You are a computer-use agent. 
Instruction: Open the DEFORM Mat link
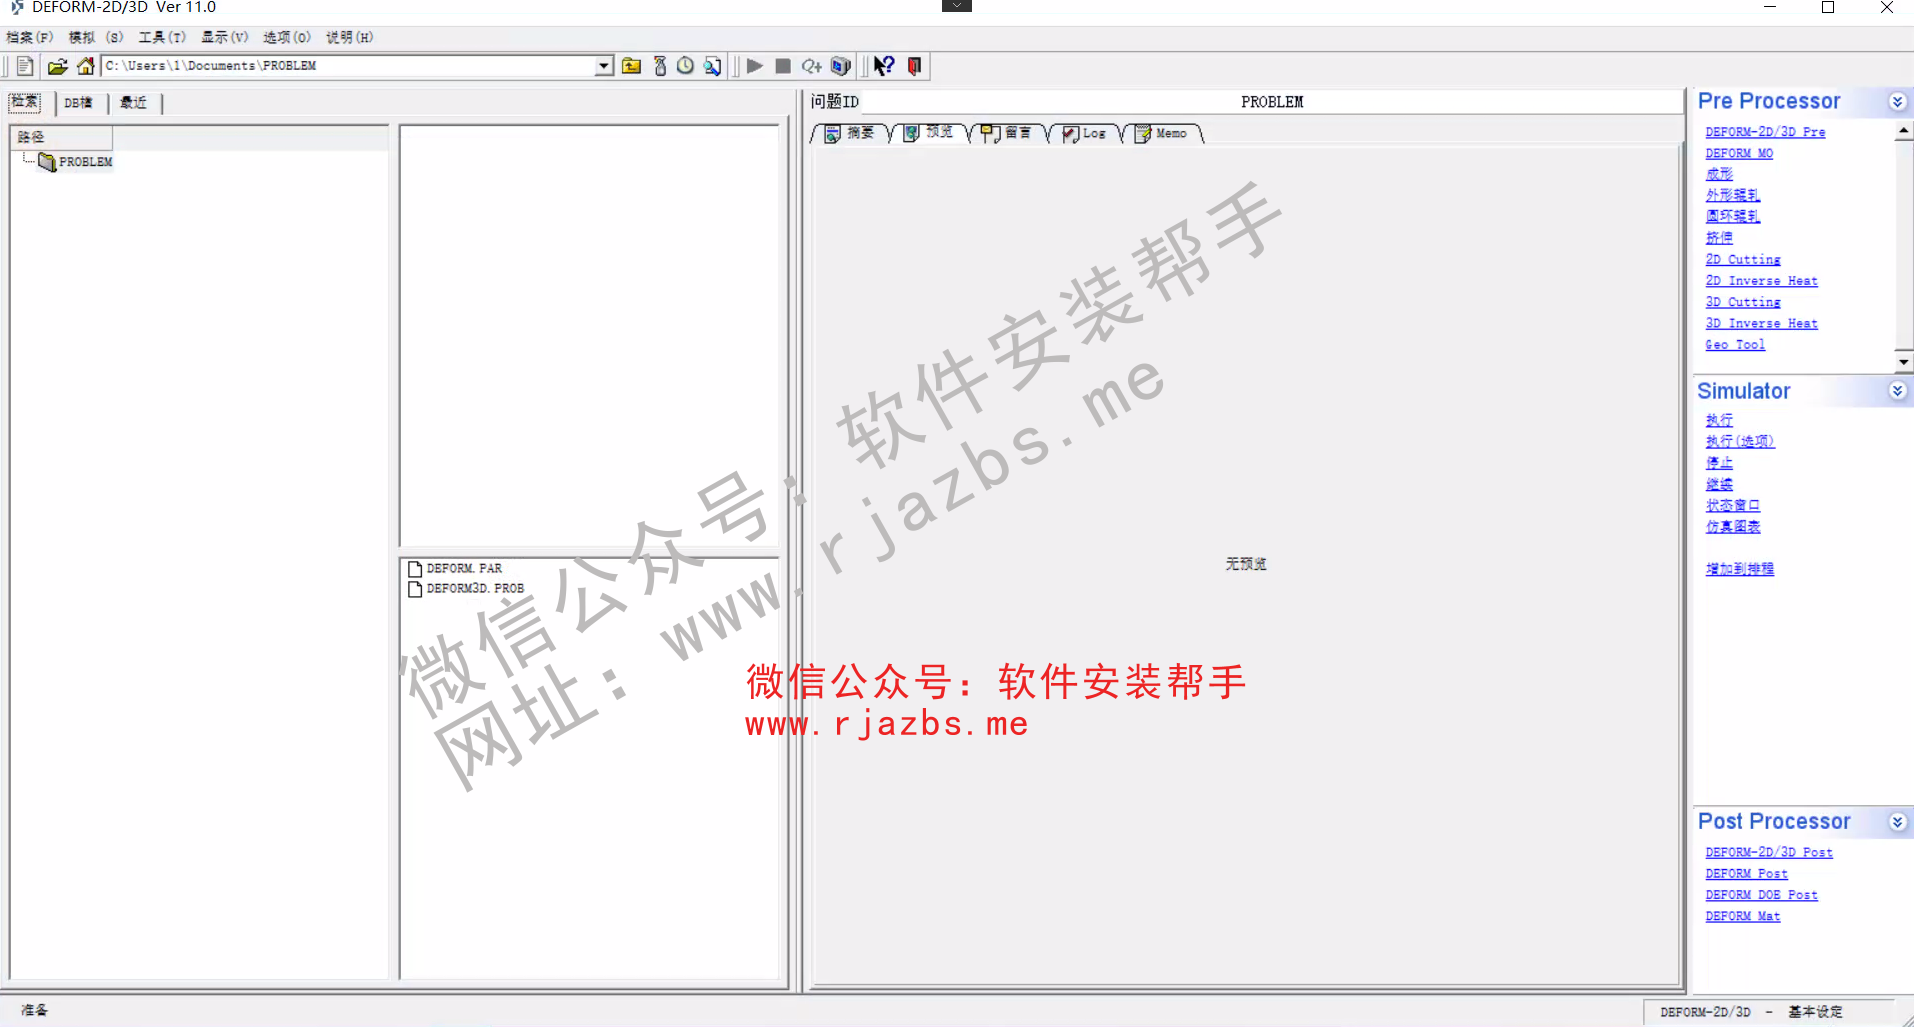click(x=1742, y=916)
